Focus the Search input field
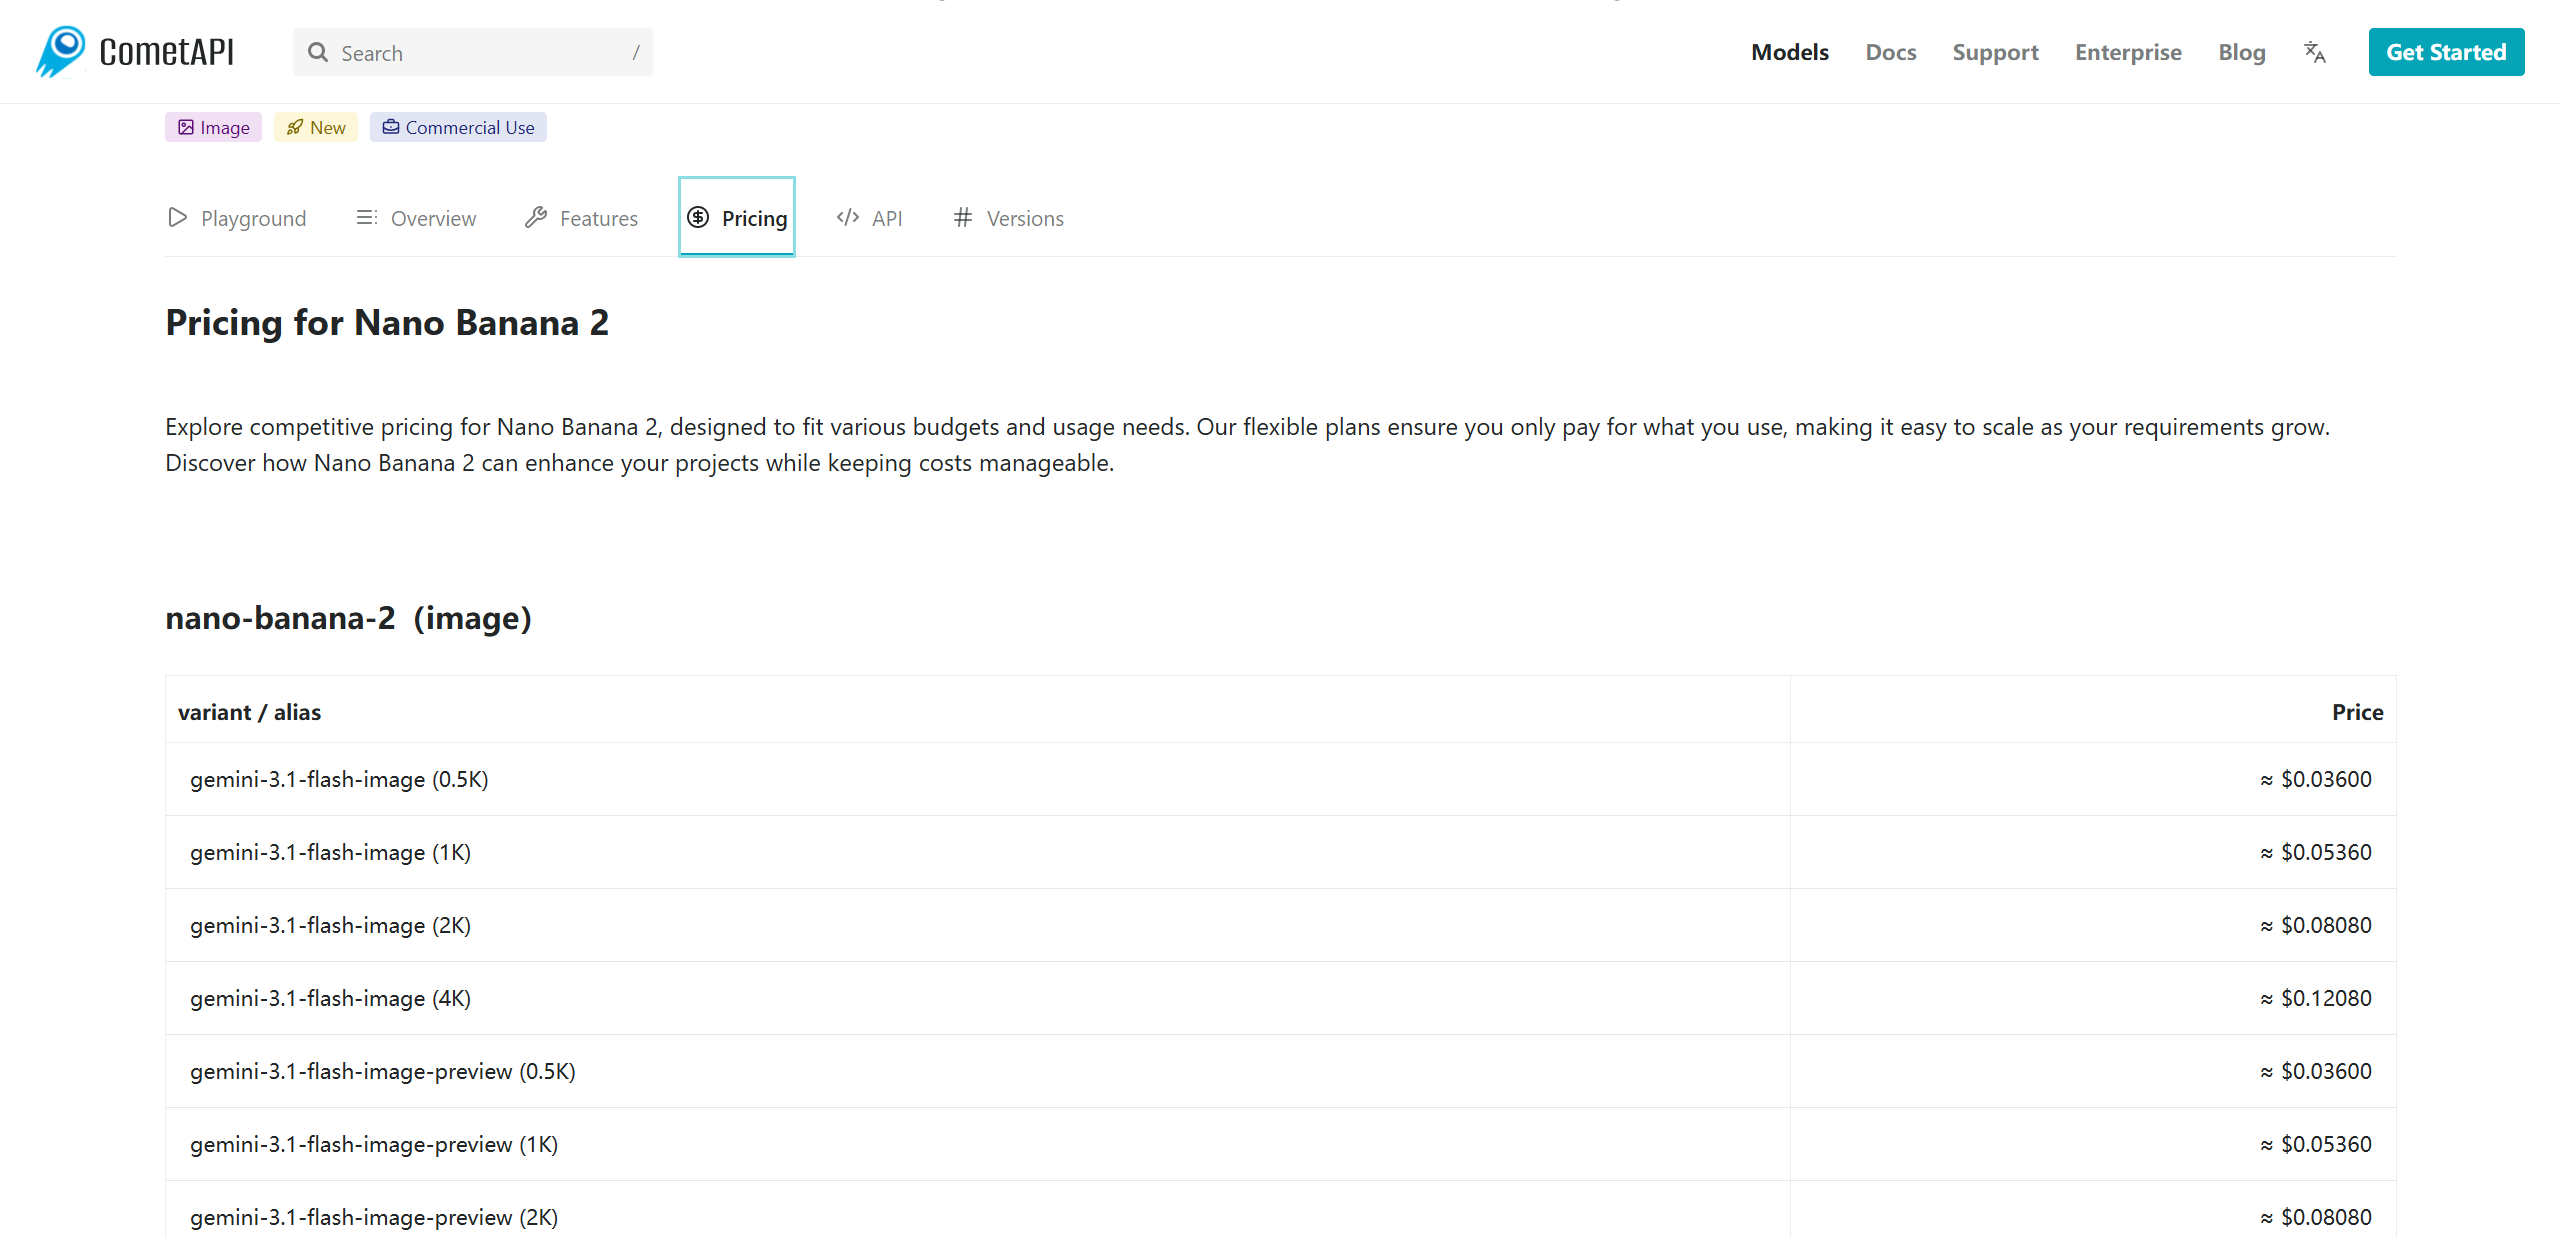 [x=480, y=53]
